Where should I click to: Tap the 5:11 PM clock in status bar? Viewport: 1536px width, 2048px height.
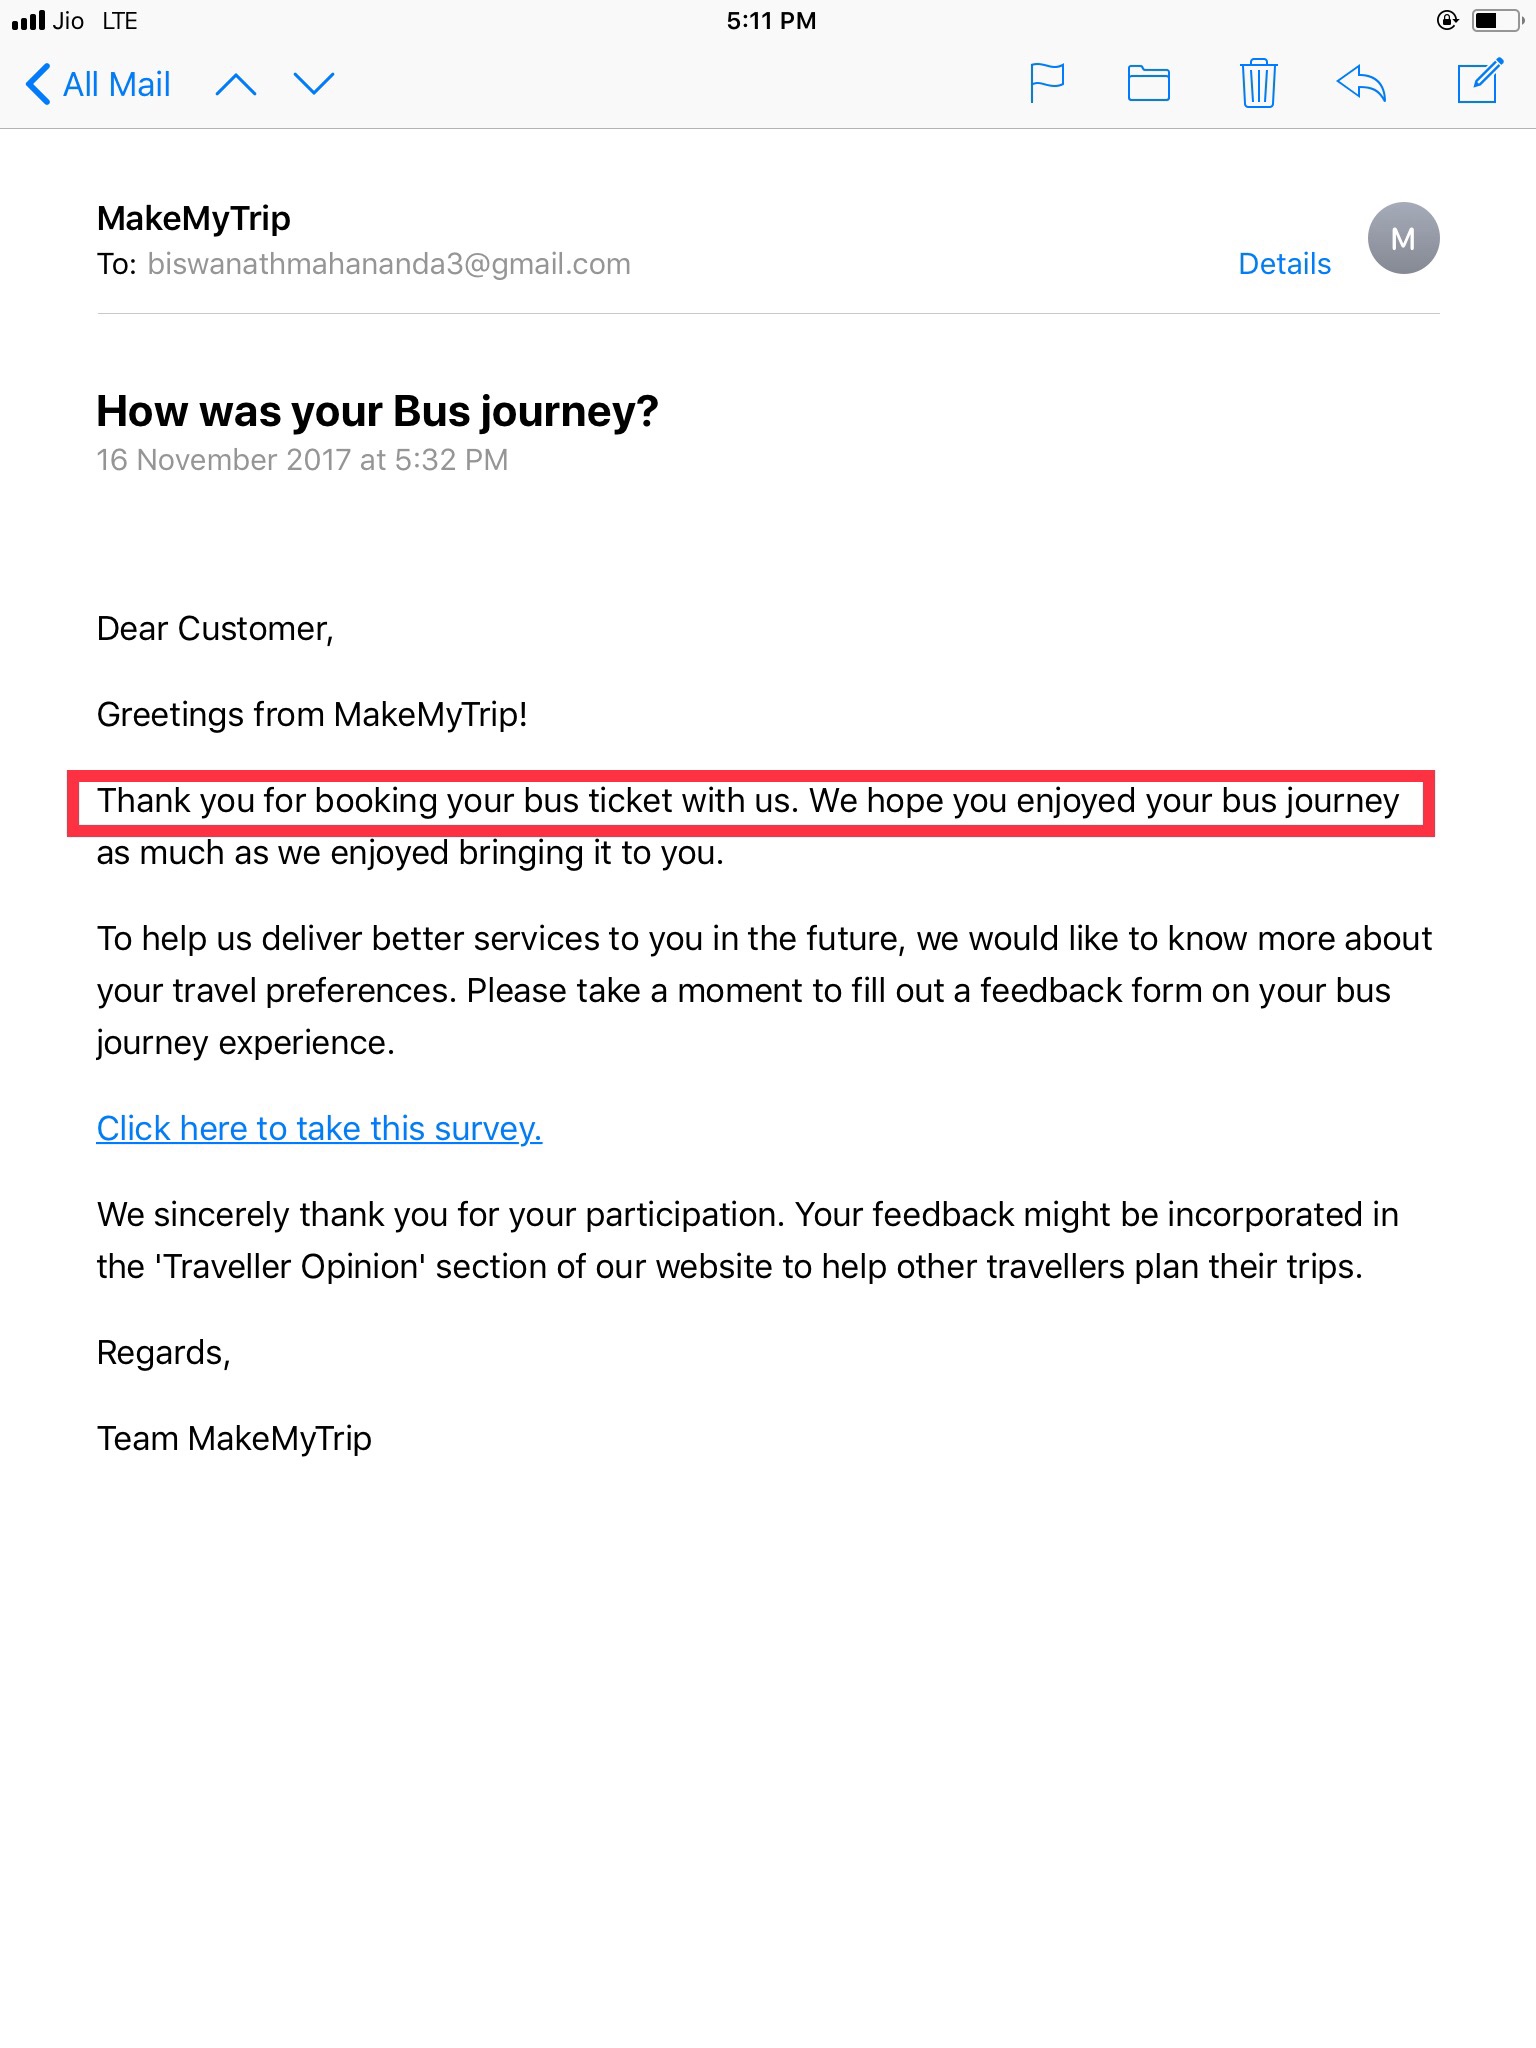[x=771, y=20]
